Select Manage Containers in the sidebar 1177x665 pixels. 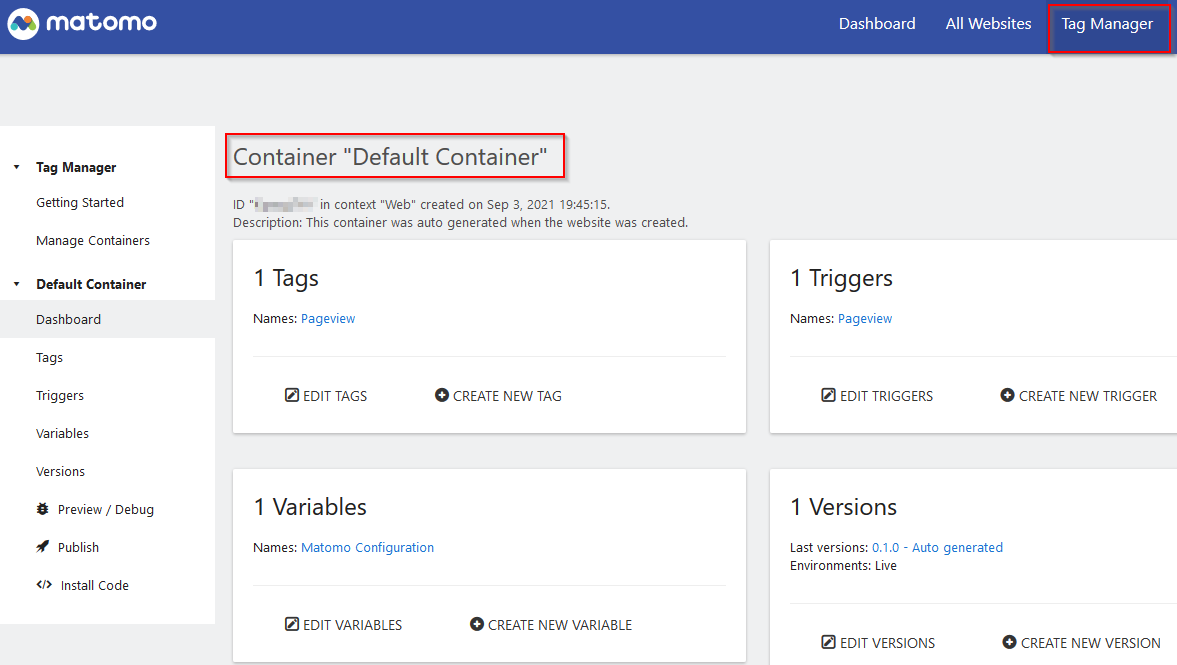click(93, 241)
